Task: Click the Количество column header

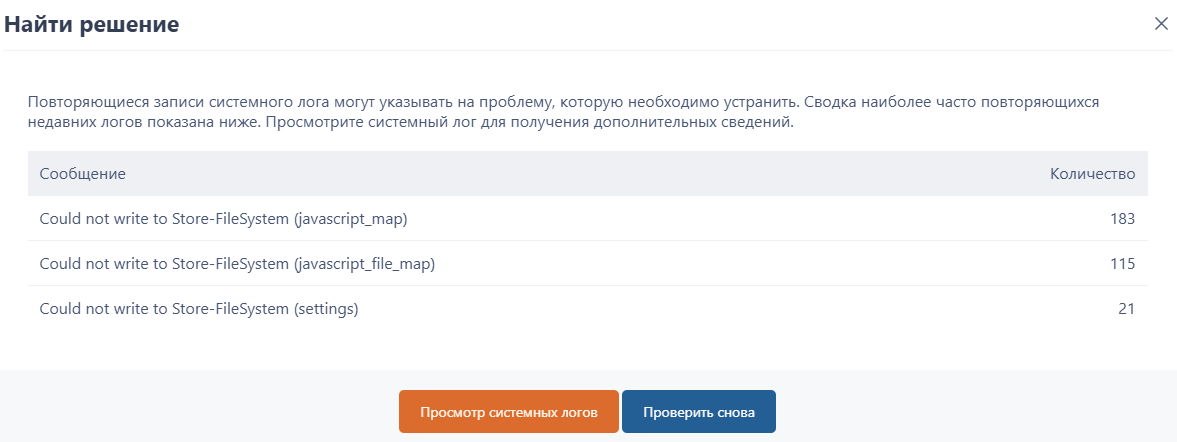Action: tap(1092, 174)
